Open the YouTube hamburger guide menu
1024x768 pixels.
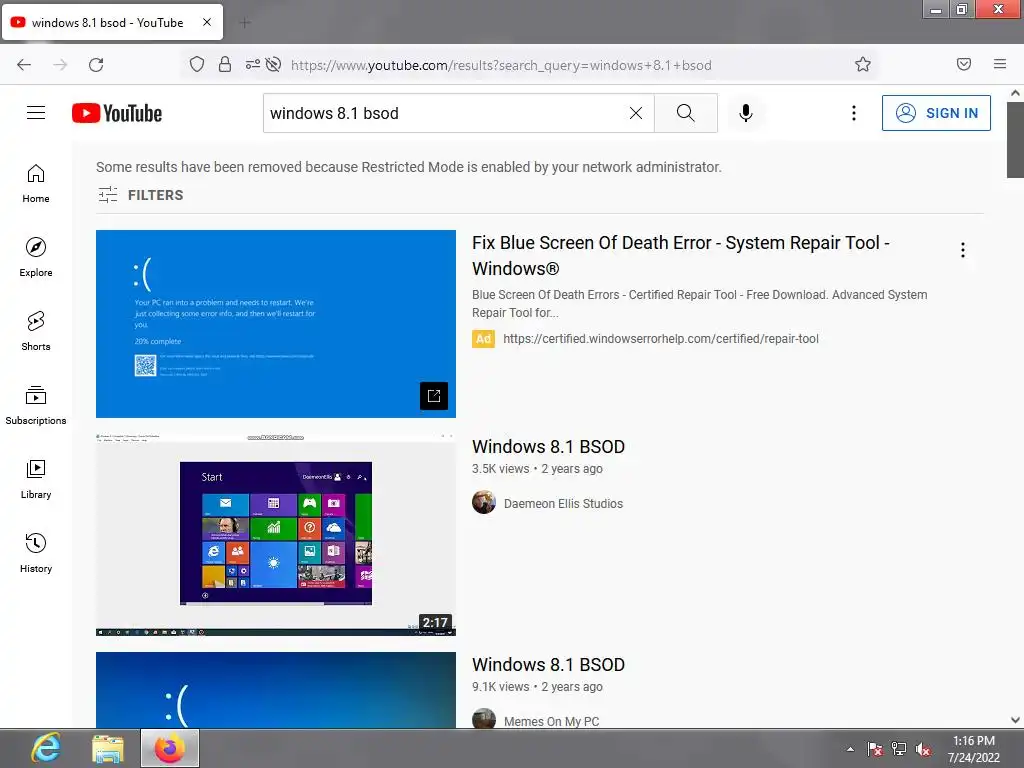click(x=36, y=113)
